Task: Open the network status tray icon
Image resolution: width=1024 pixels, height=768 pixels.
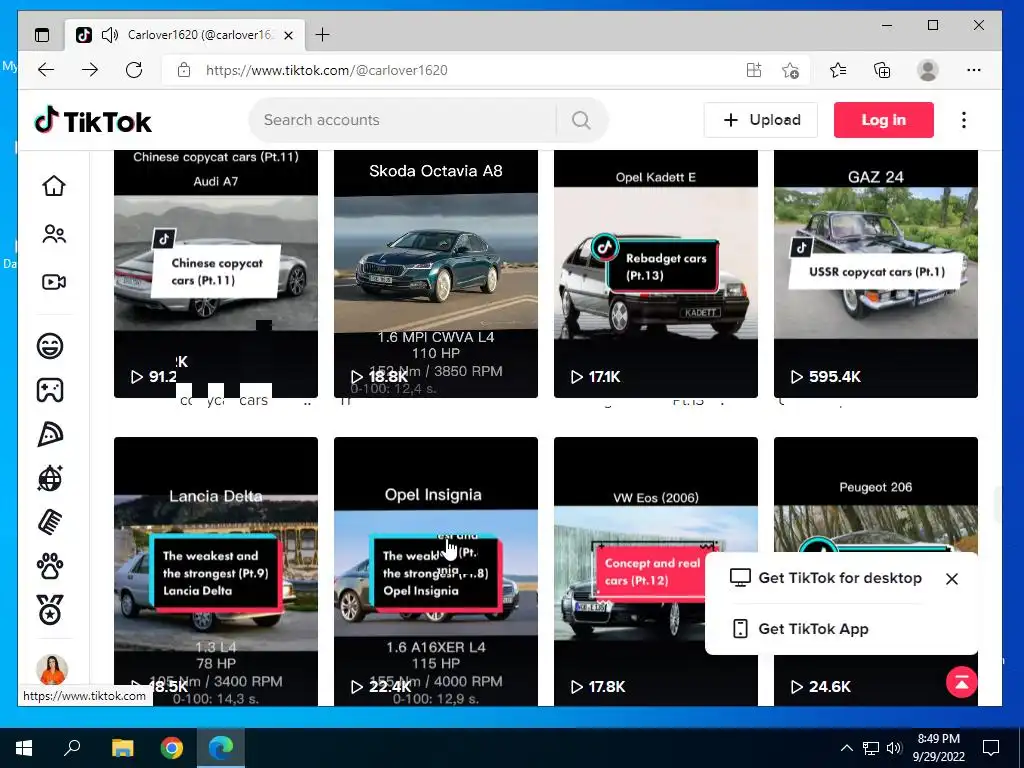Action: click(871, 748)
